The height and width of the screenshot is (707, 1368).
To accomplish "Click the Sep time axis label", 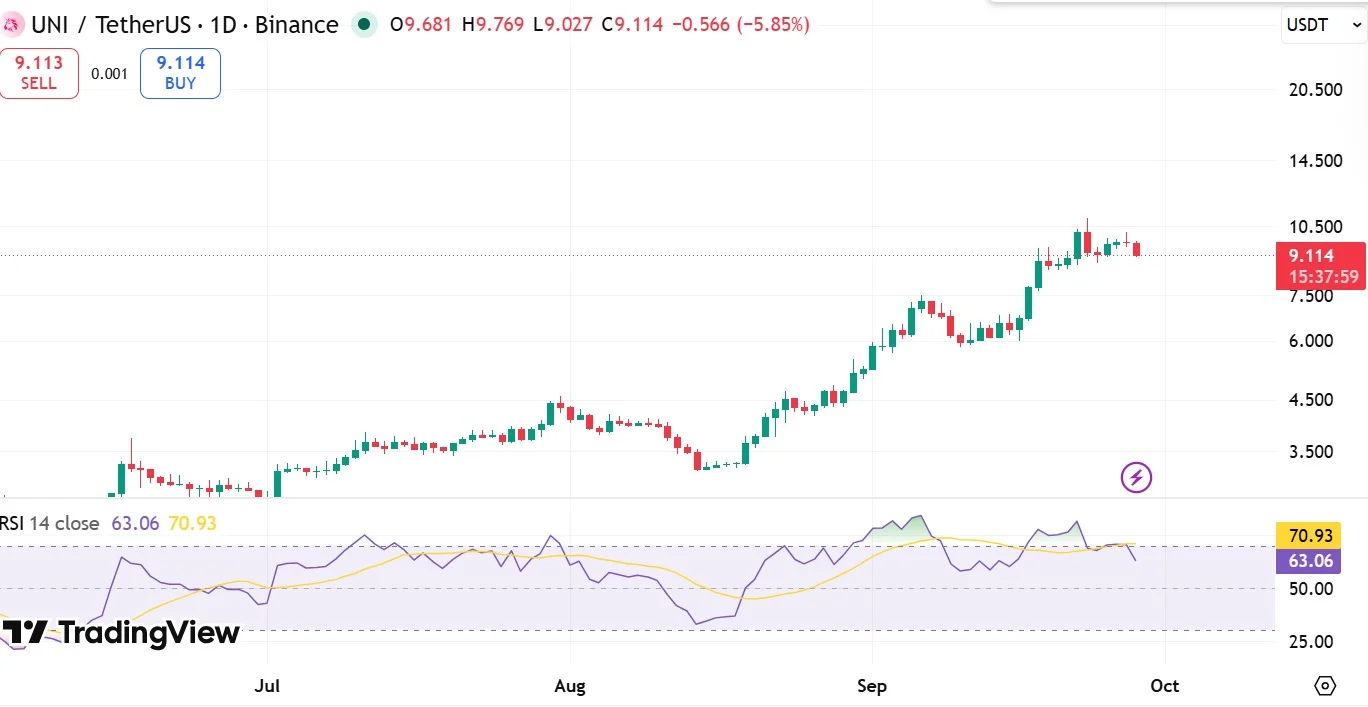I will point(872,686).
